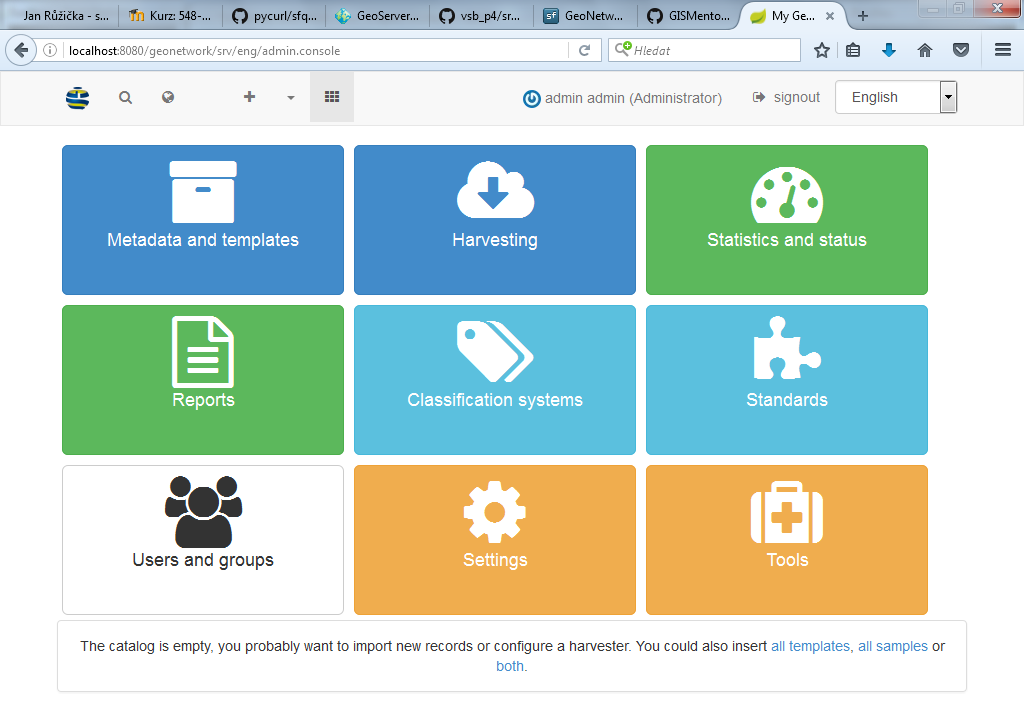
Task: Switch to the pycurl/sfq tab
Action: (x=274, y=16)
